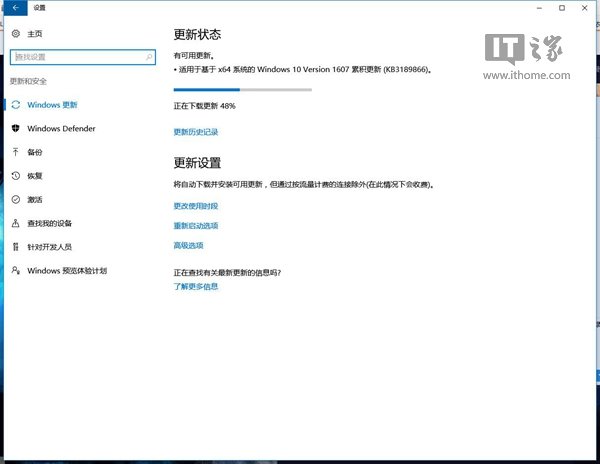The width and height of the screenshot is (600, 464).
Task: Maximize the Settings window
Action: click(x=562, y=8)
